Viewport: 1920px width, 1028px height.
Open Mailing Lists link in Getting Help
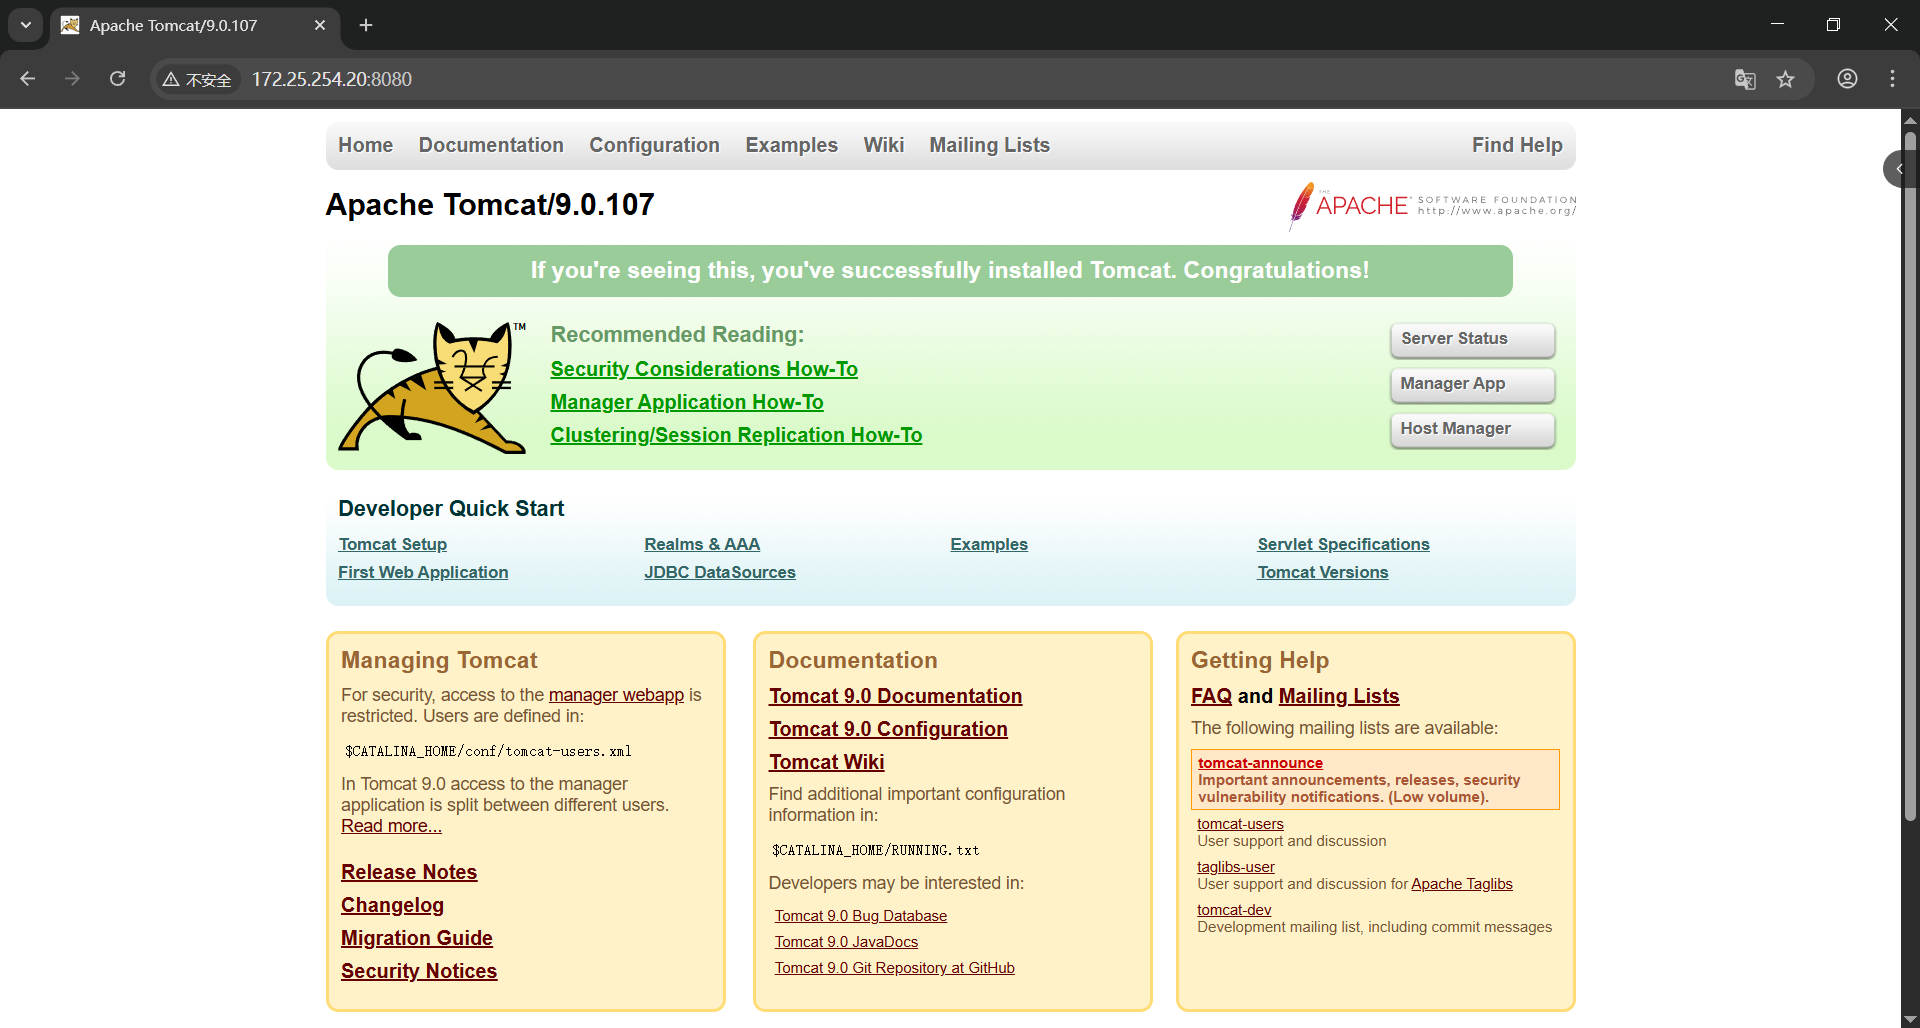(1339, 696)
